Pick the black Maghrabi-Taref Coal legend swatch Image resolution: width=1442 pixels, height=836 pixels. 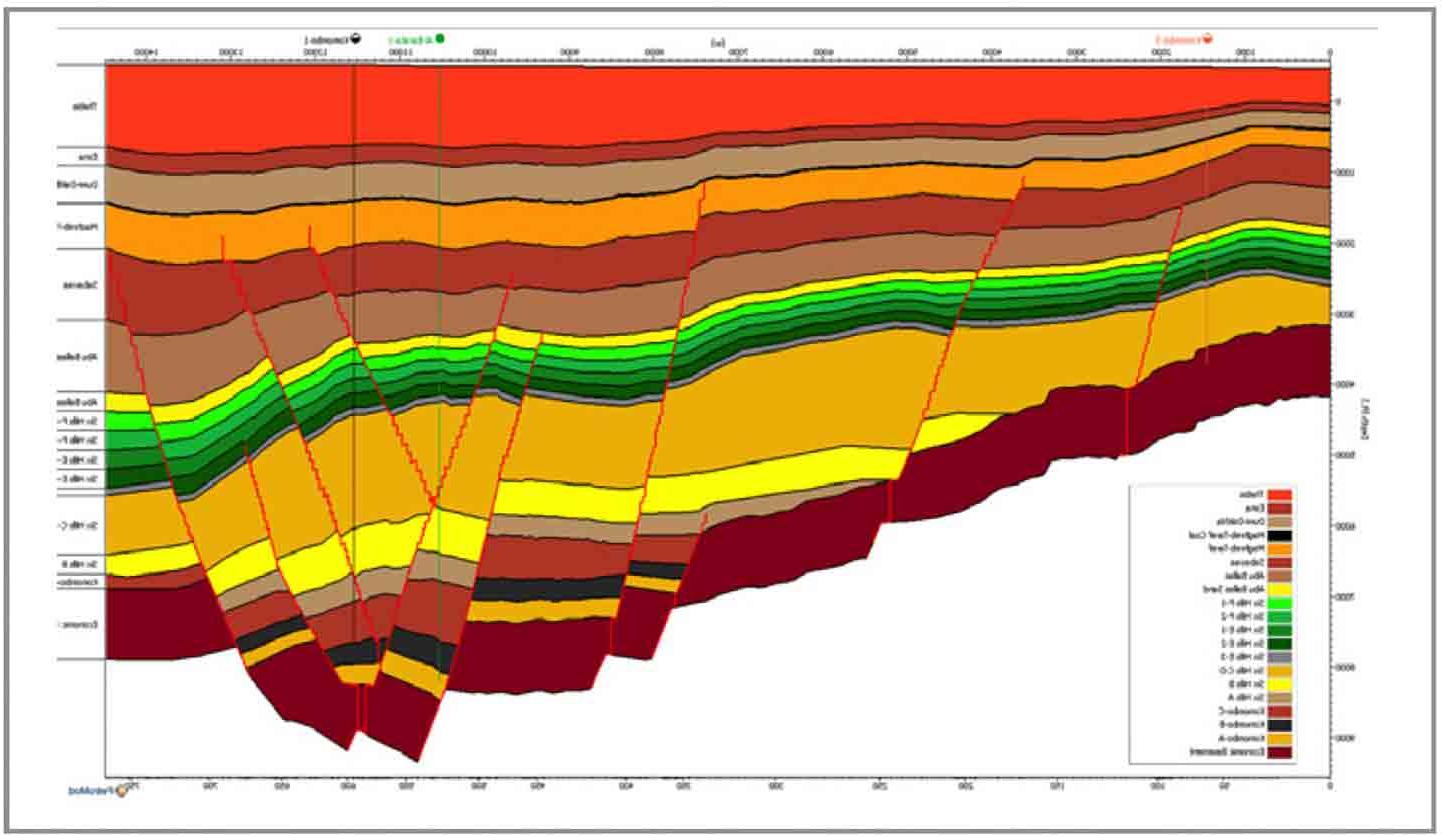tap(1279, 535)
